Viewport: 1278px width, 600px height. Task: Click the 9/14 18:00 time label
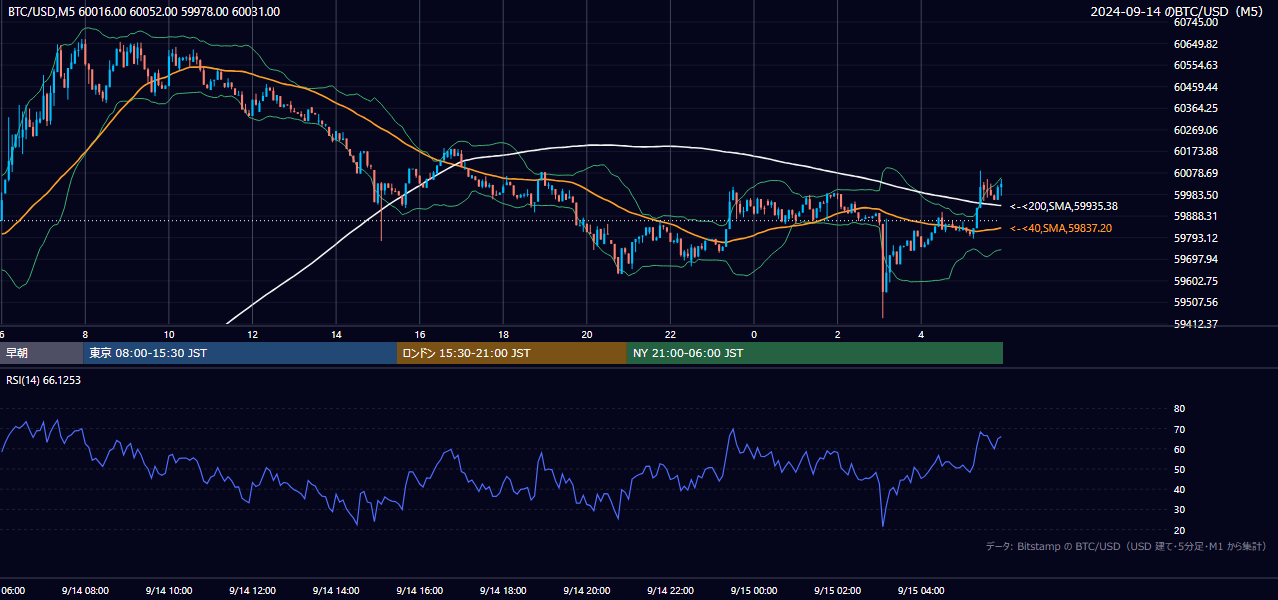click(503, 591)
